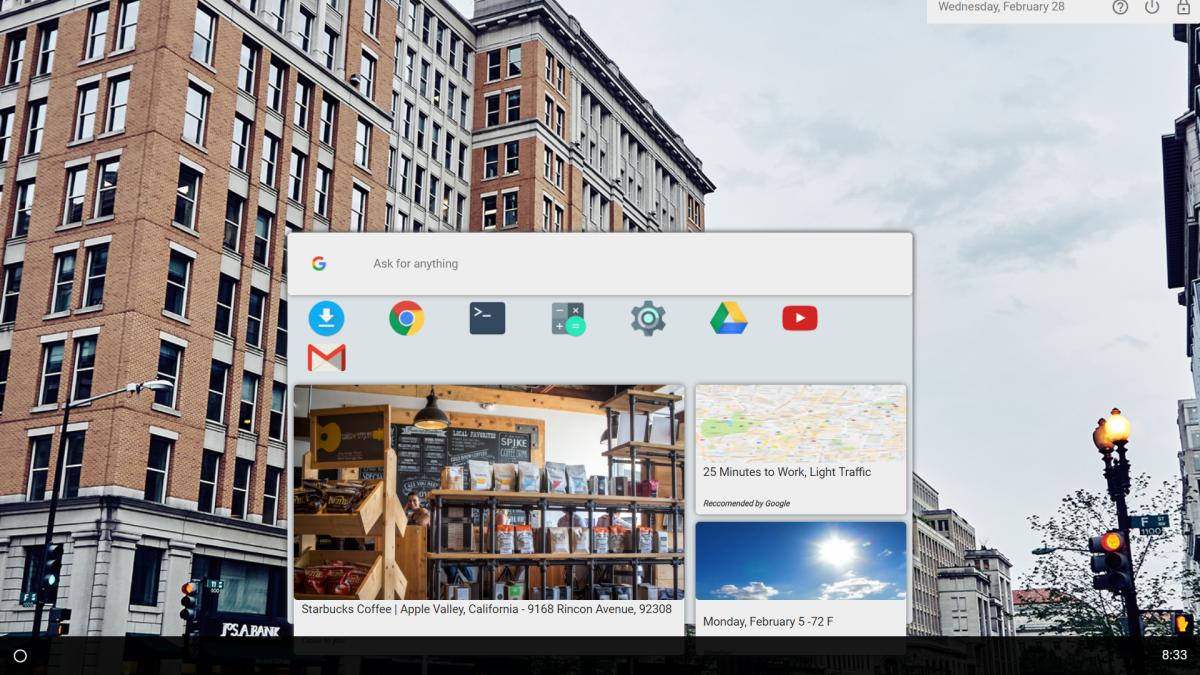Click the lock screen icon
This screenshot has width=1200, height=675.
[x=1184, y=7]
